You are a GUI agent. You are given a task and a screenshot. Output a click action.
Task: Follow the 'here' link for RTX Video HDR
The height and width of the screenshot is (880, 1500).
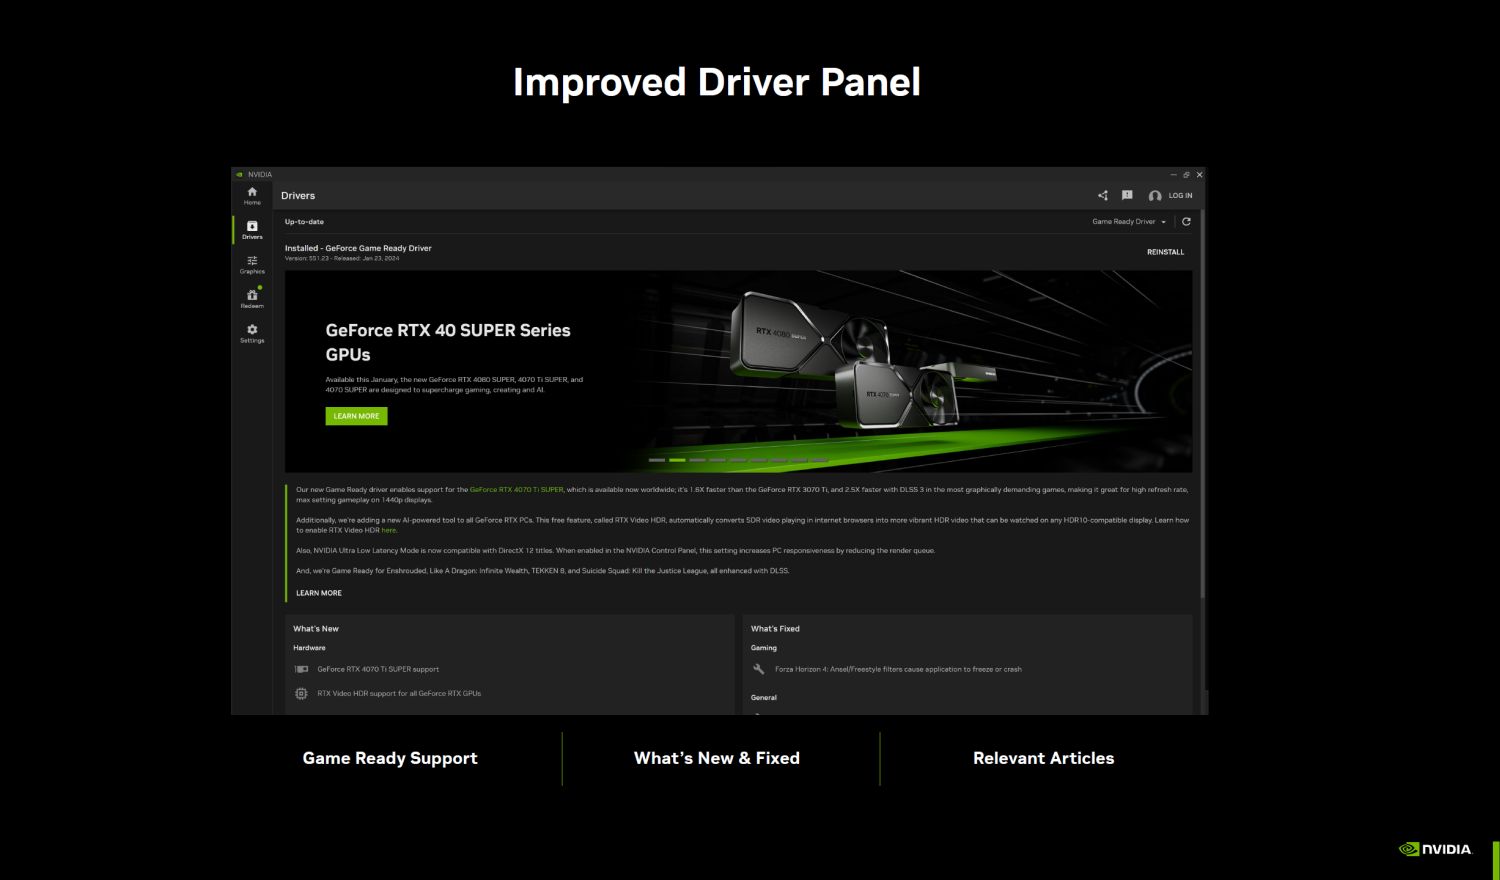pyautogui.click(x=389, y=530)
